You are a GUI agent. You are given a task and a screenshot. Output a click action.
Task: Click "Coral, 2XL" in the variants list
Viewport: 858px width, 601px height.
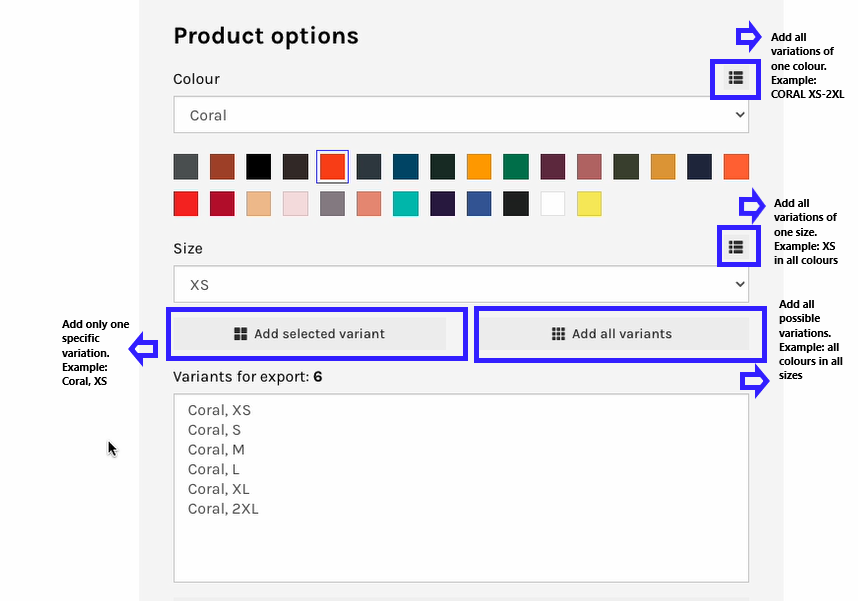(223, 509)
